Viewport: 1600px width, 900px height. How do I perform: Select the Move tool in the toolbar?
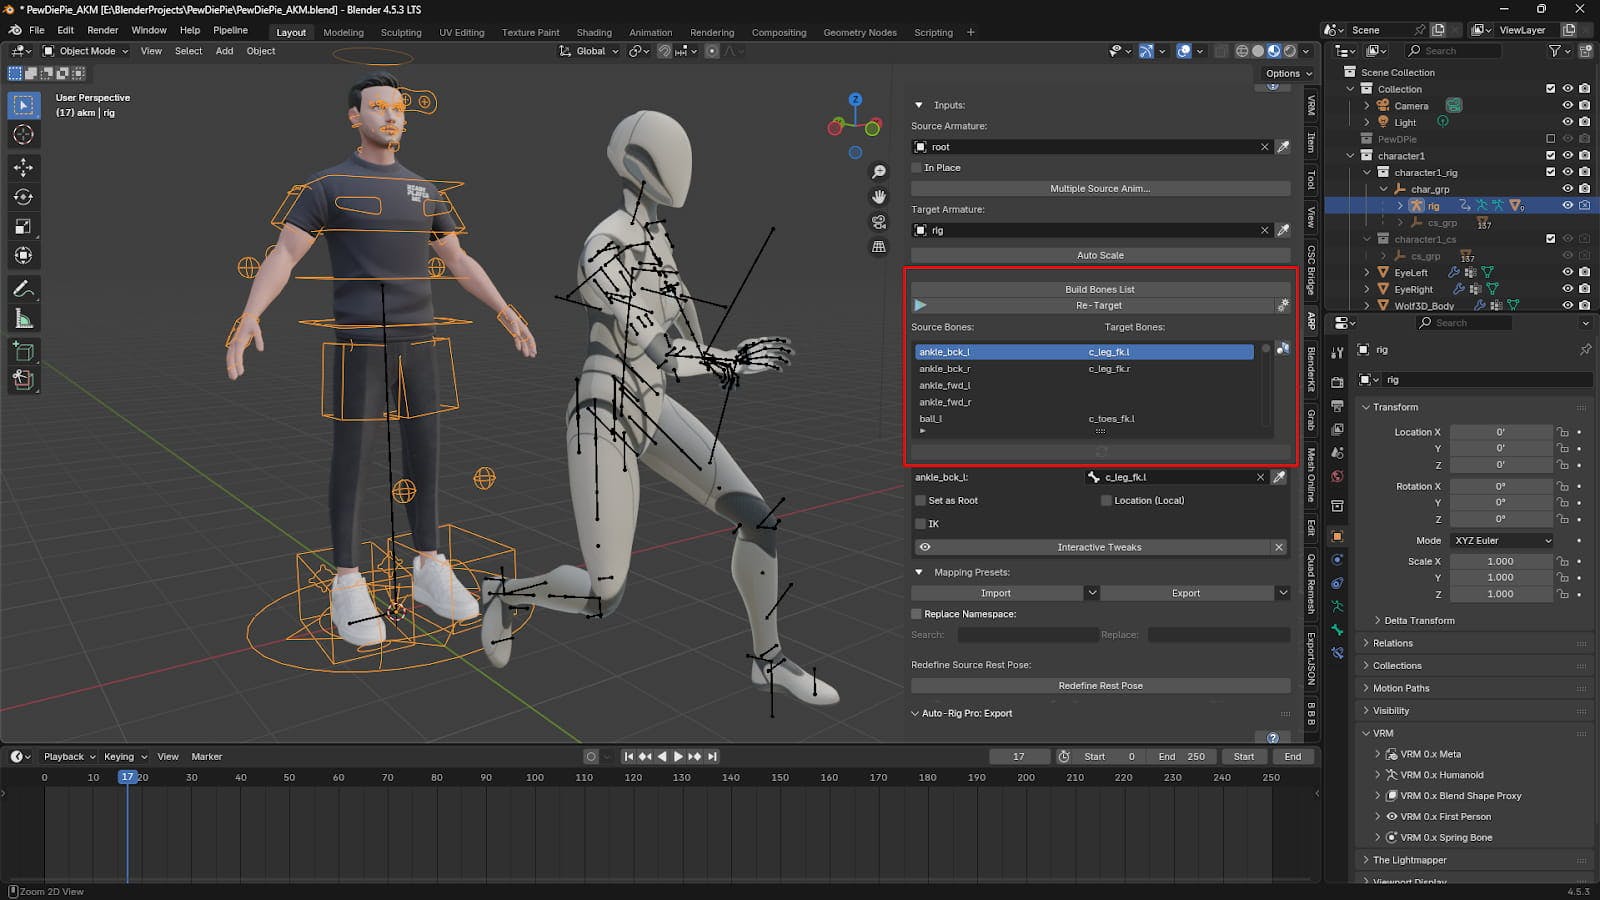(23, 167)
